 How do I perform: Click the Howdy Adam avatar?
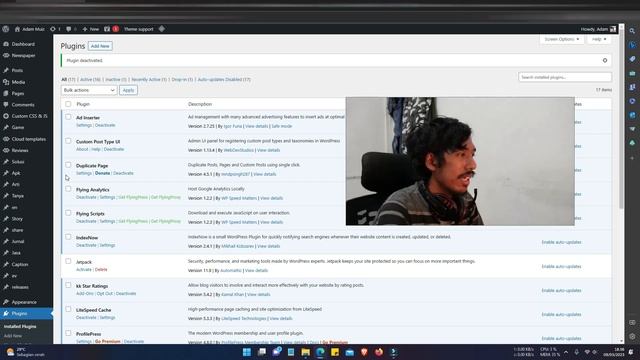tap(613, 29)
